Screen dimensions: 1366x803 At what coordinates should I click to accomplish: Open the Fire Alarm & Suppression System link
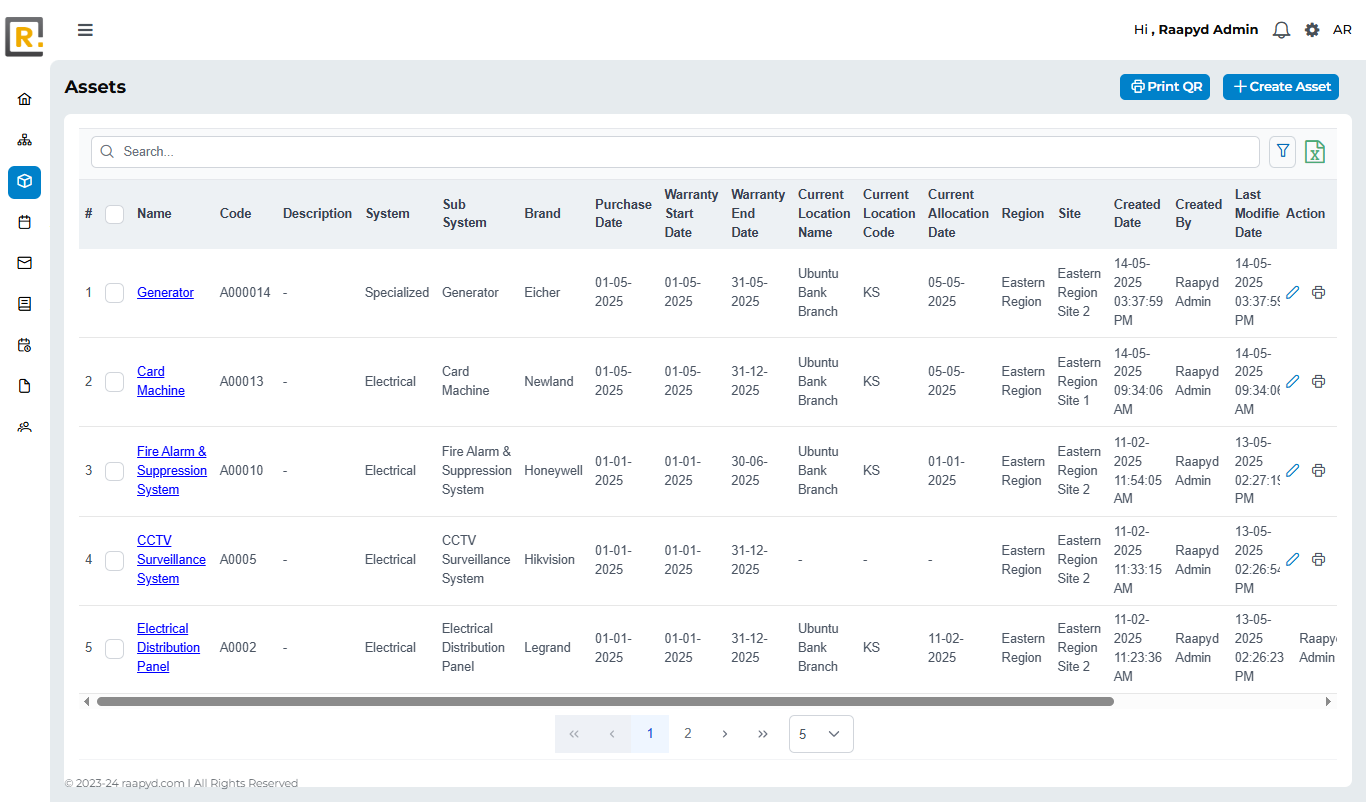point(172,470)
